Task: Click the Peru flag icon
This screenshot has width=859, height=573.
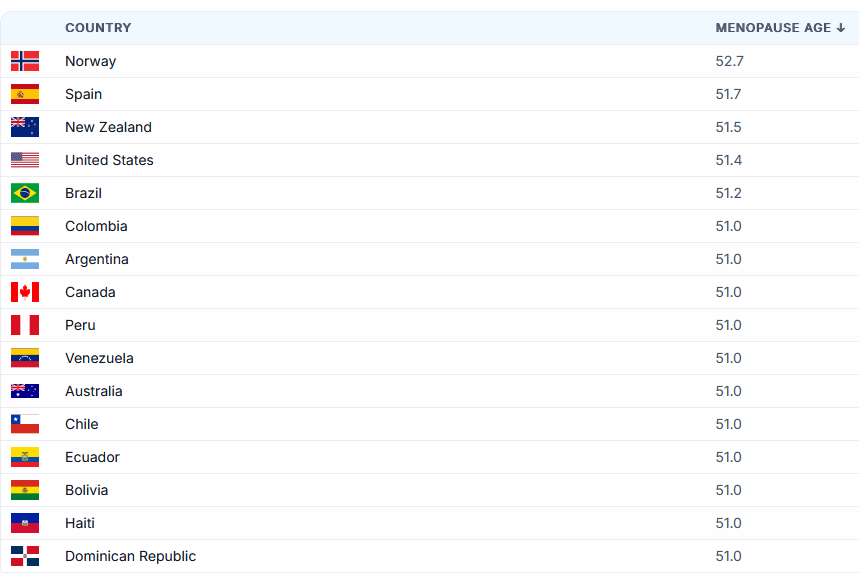Action: pos(25,325)
